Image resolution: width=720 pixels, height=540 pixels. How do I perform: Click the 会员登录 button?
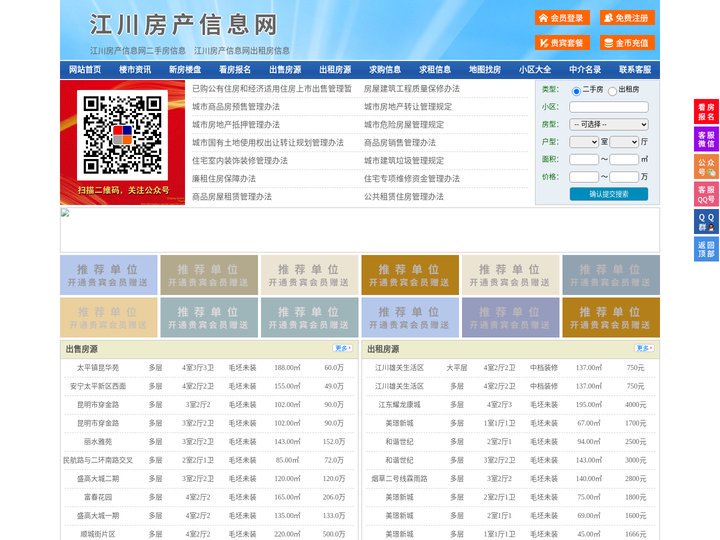(562, 18)
